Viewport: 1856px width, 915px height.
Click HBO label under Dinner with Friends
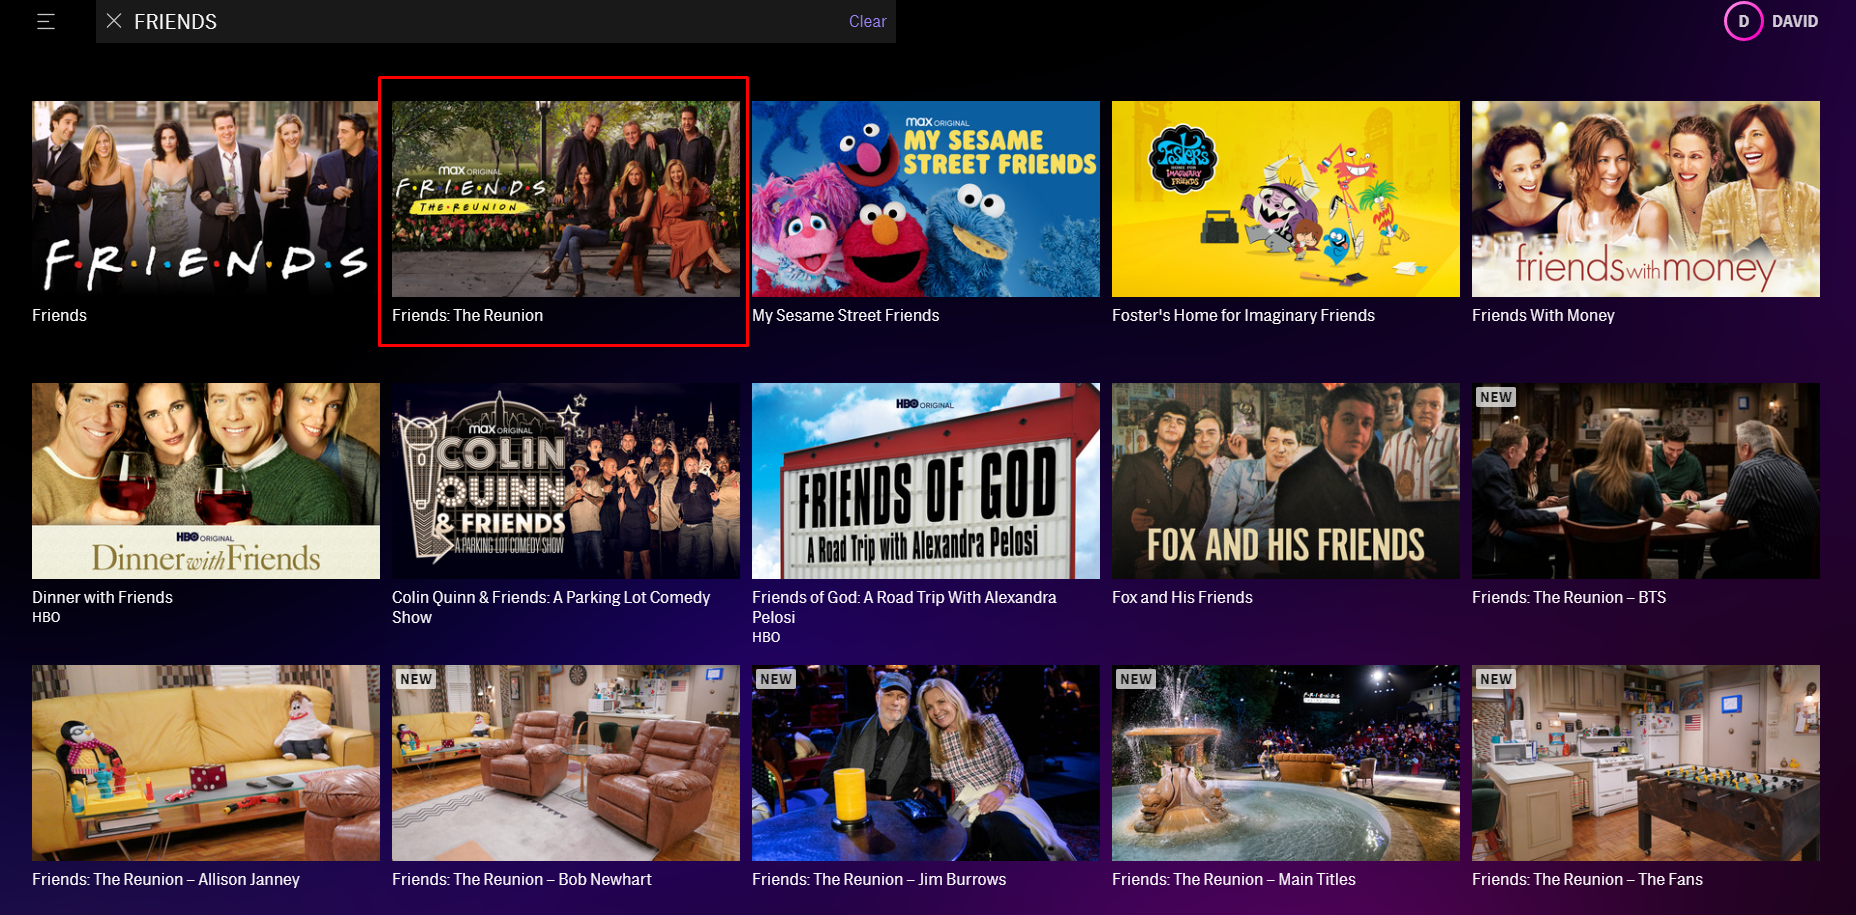pos(46,617)
